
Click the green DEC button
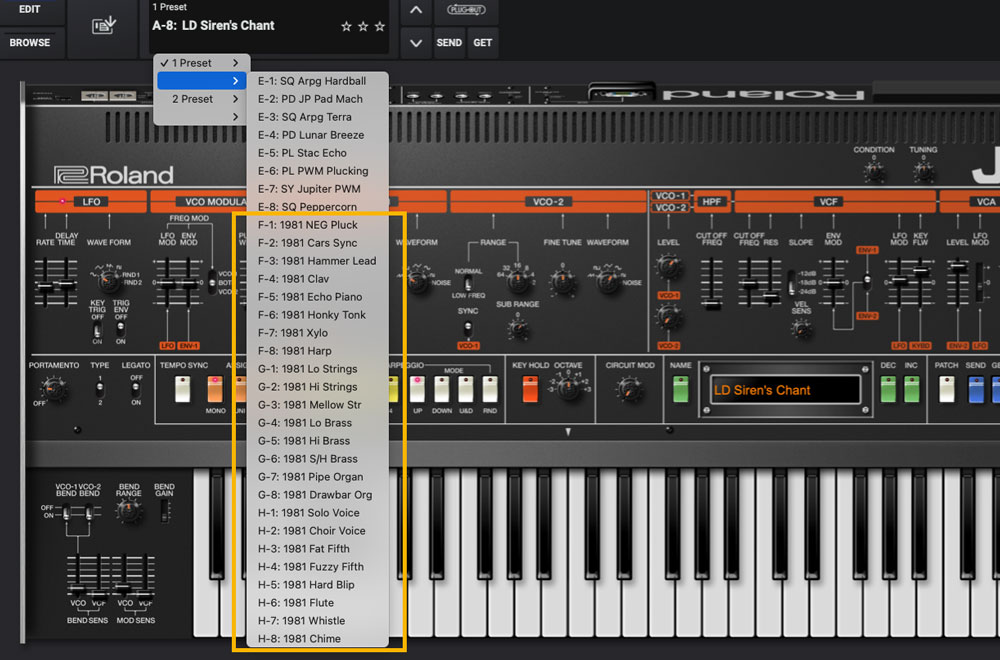click(x=888, y=389)
